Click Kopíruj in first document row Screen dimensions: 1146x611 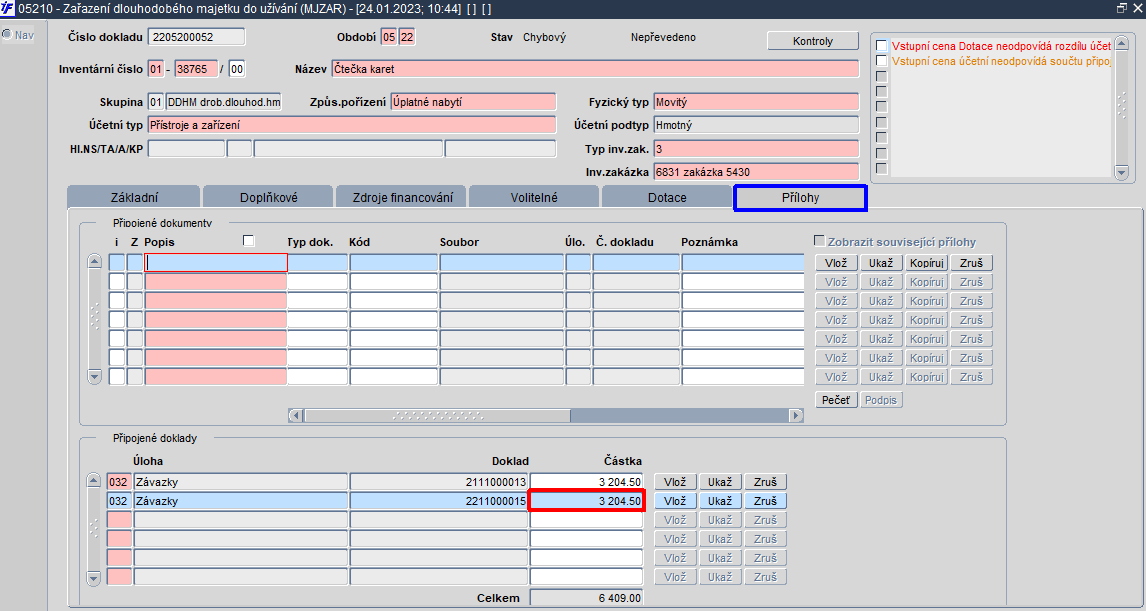[x=926, y=262]
